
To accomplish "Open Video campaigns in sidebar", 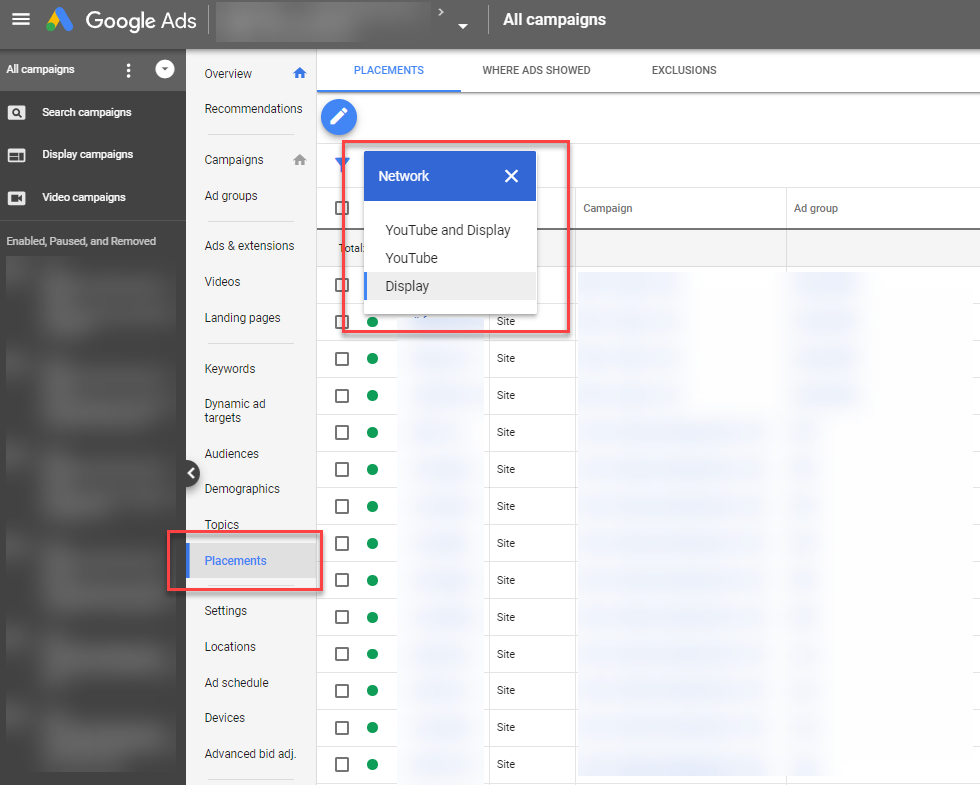I will 84,198.
